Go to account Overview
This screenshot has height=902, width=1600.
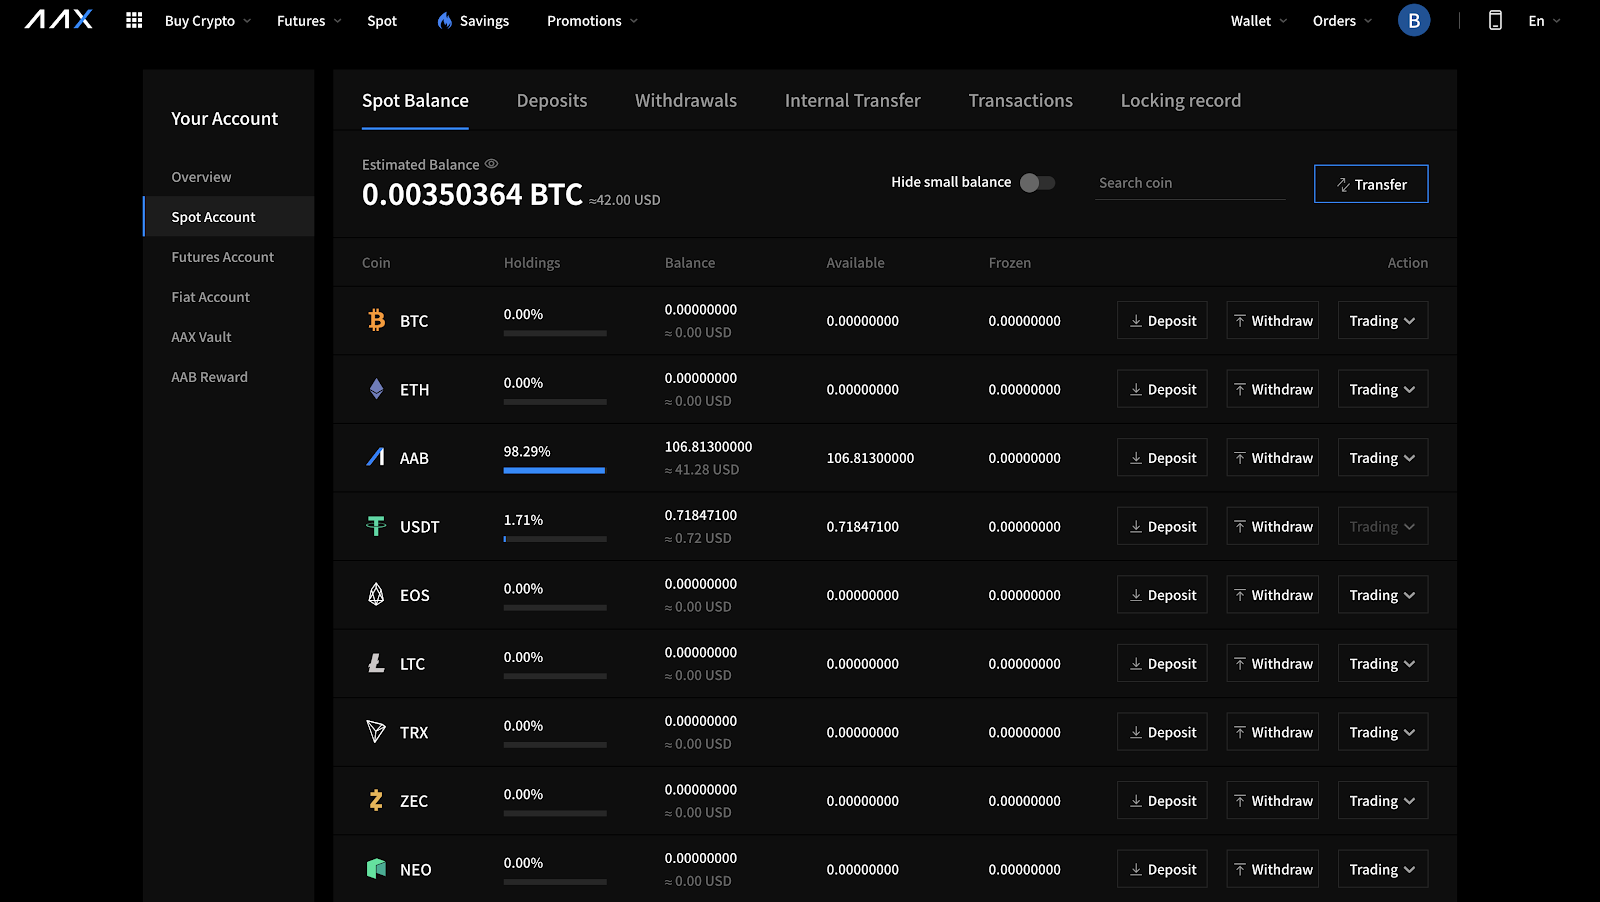click(x=201, y=177)
